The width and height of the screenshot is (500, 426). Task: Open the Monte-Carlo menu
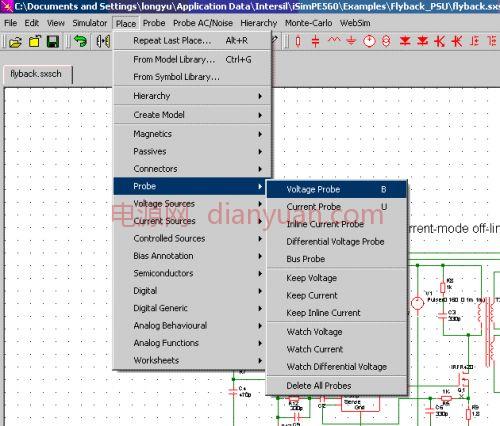tap(308, 23)
